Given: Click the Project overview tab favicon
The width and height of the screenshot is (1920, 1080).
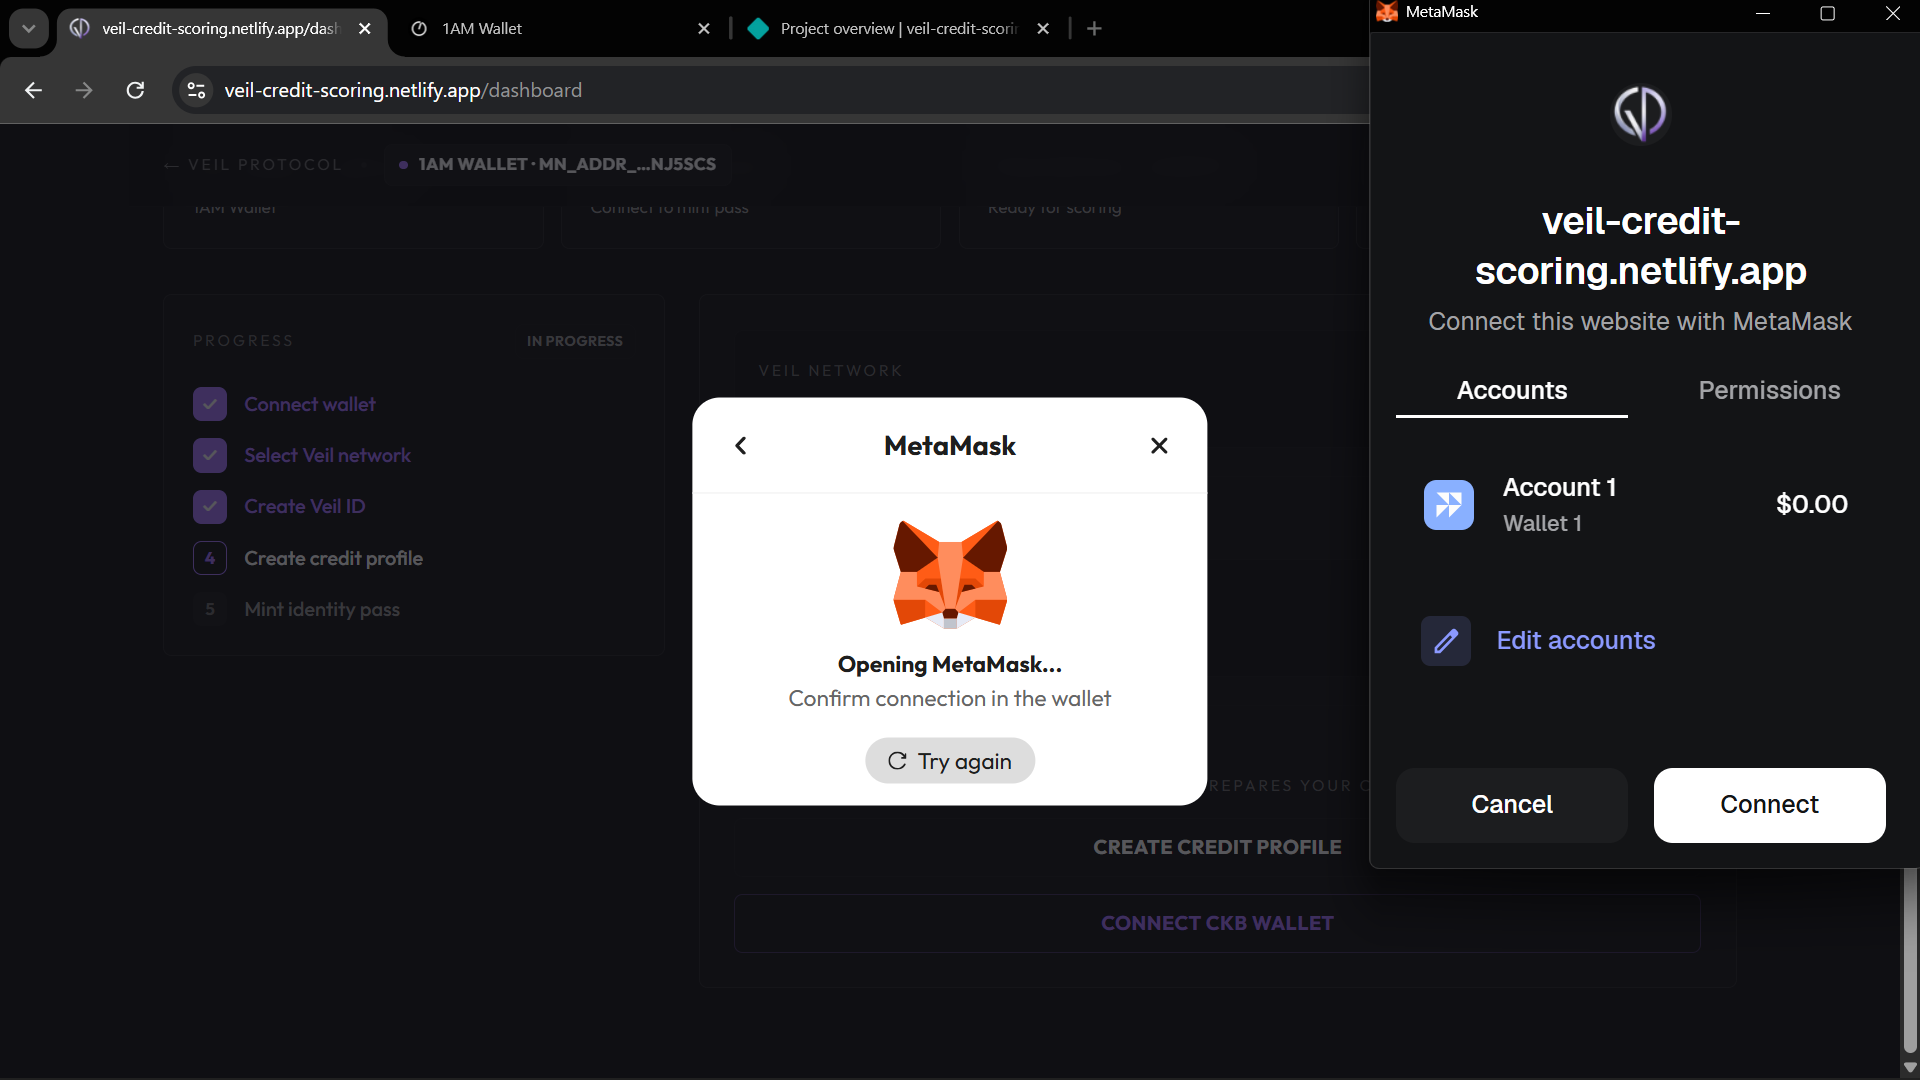Looking at the screenshot, I should (x=758, y=29).
